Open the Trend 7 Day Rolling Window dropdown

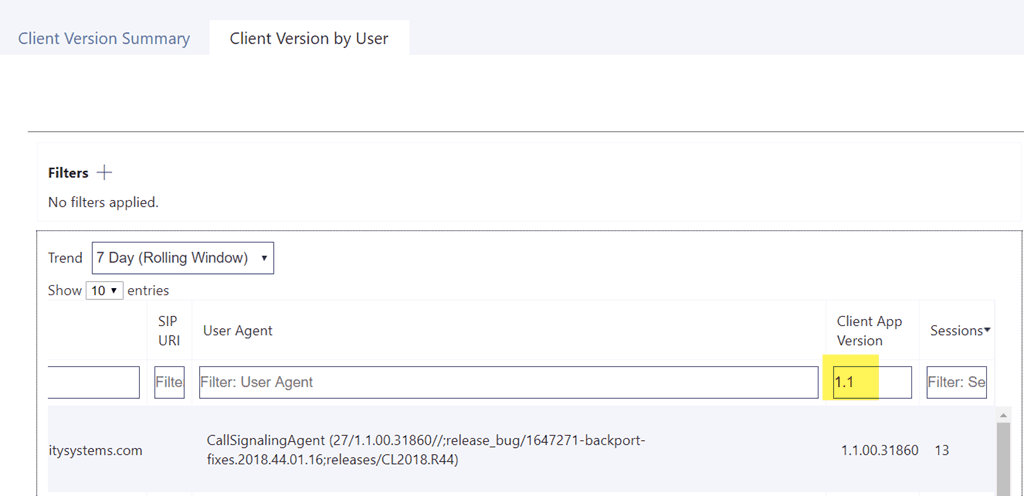tap(182, 258)
